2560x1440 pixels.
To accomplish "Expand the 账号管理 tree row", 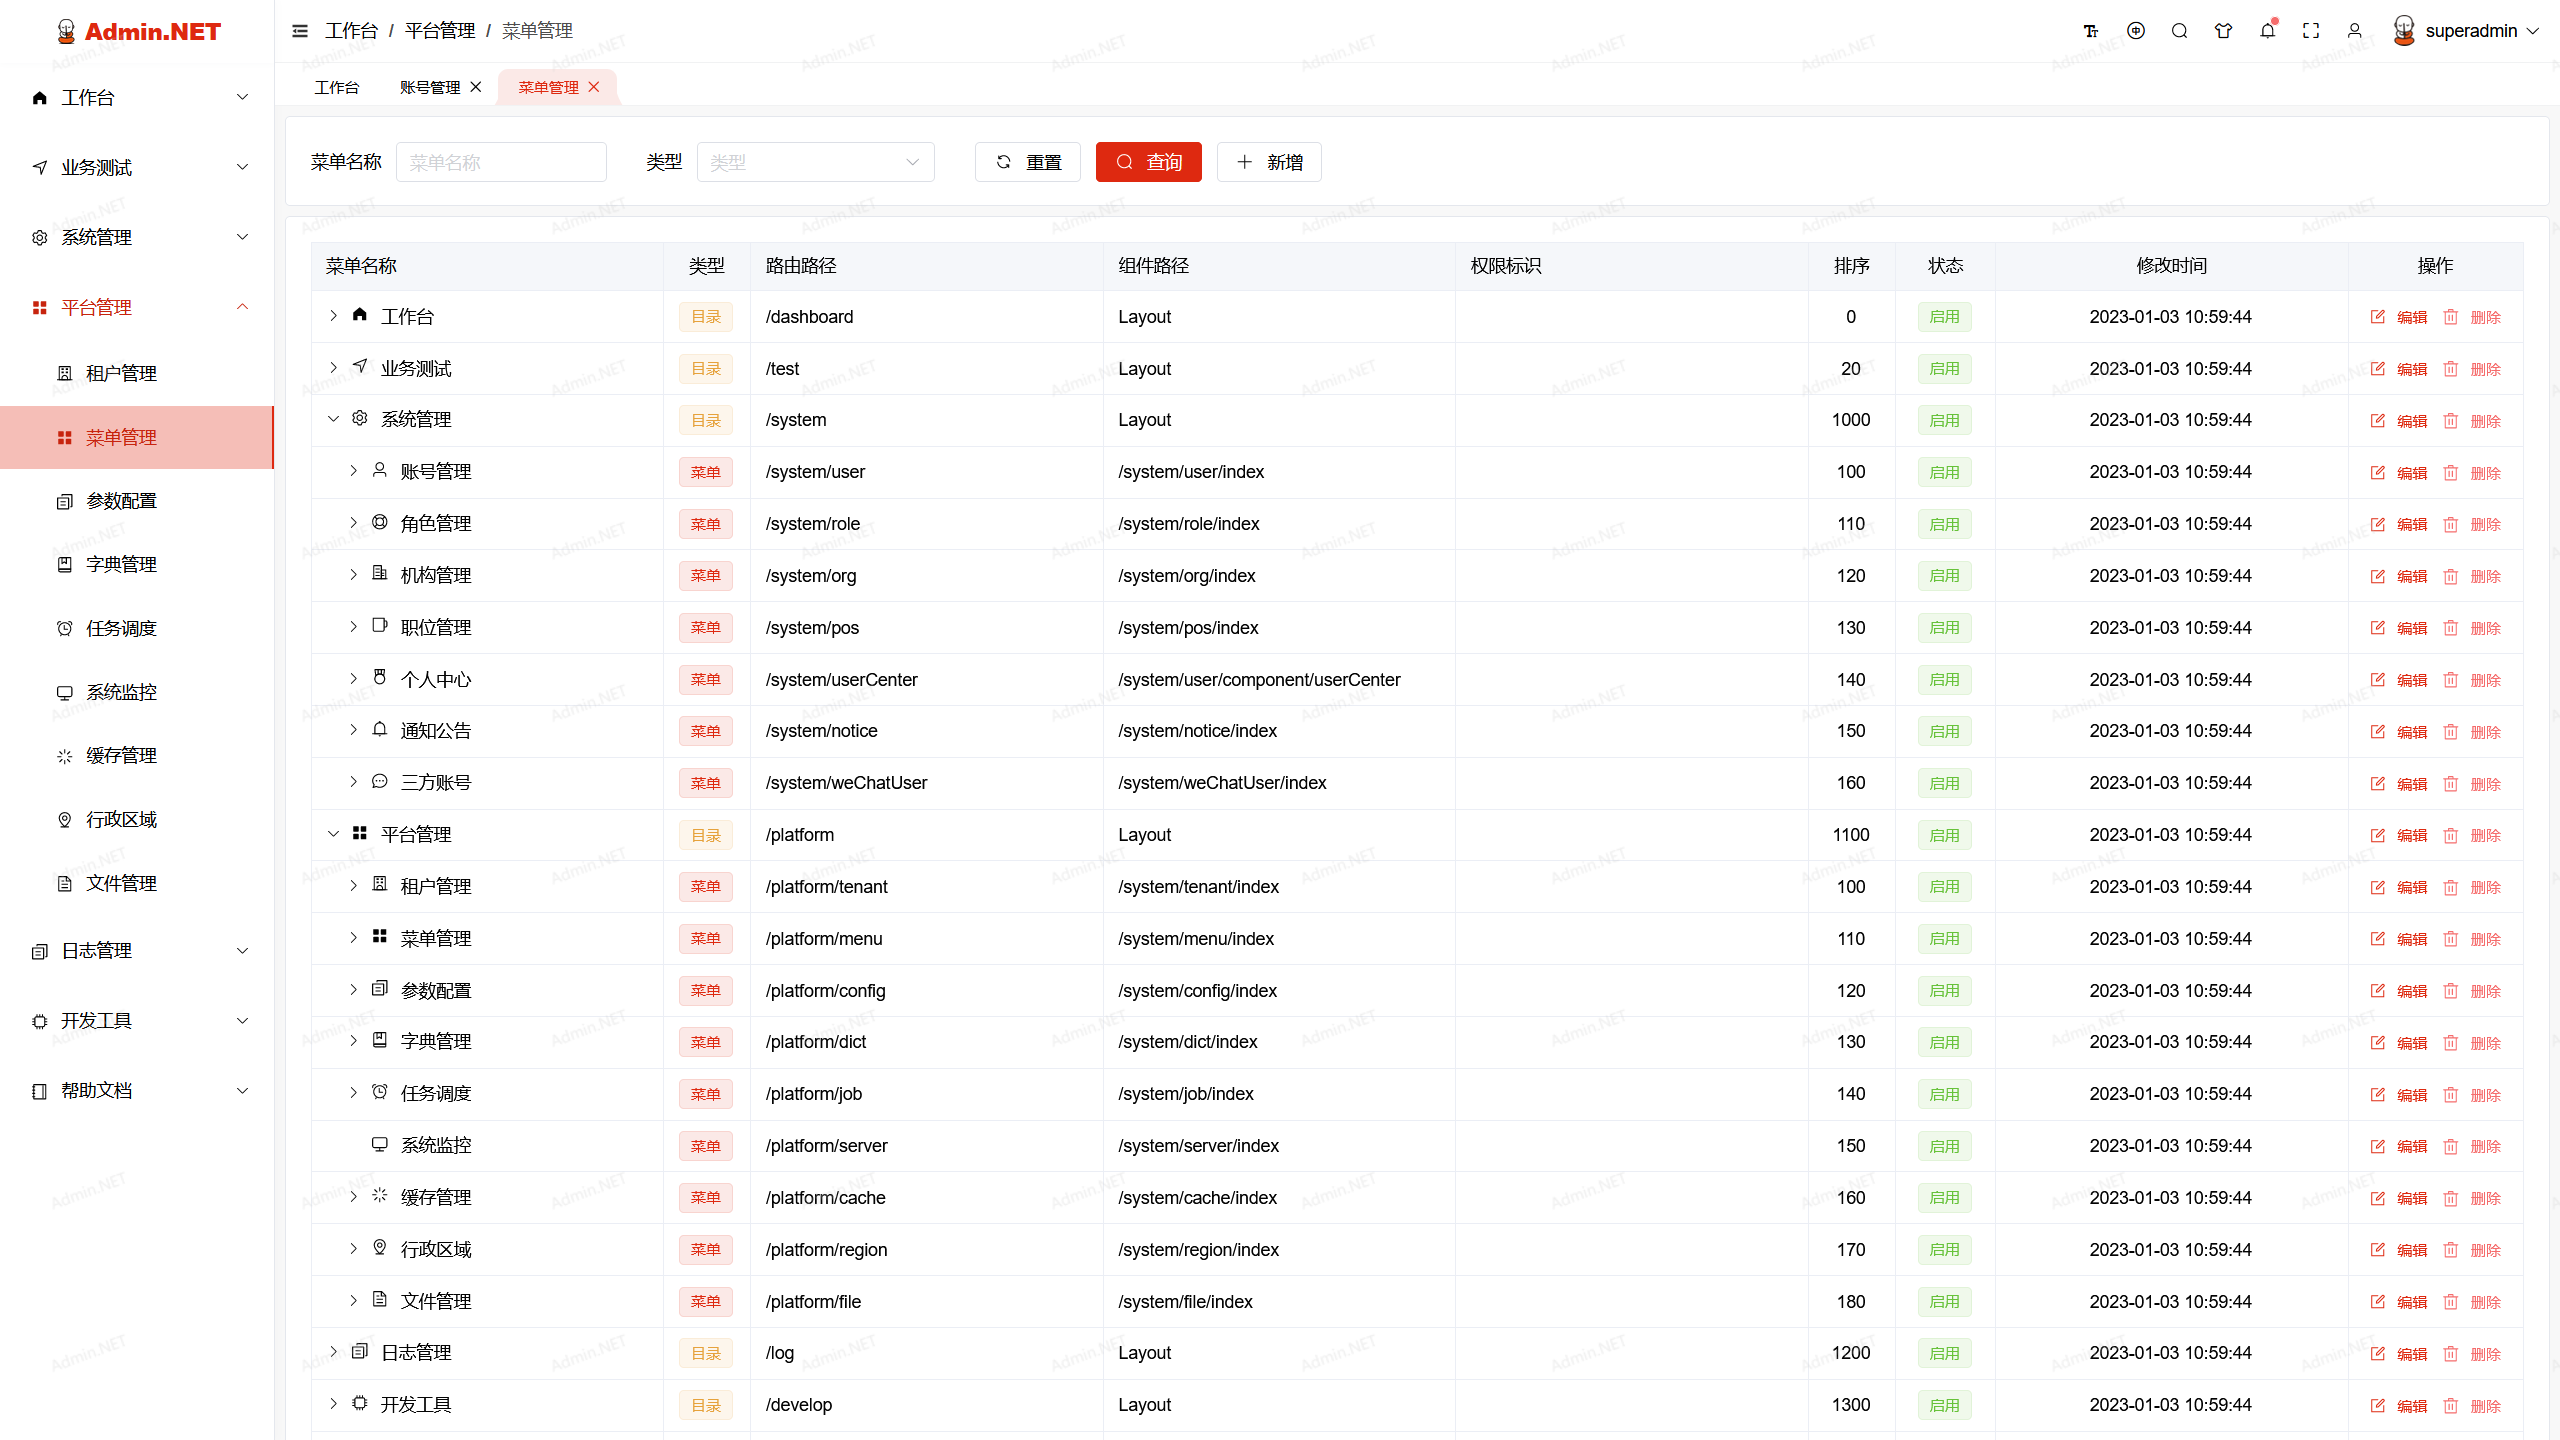I will pos(353,471).
